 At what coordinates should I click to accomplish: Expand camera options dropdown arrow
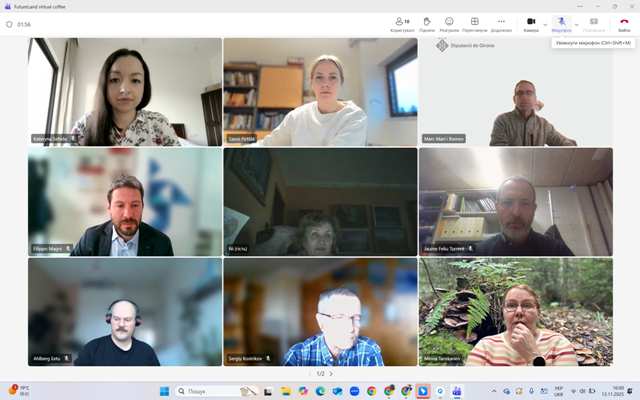click(545, 24)
